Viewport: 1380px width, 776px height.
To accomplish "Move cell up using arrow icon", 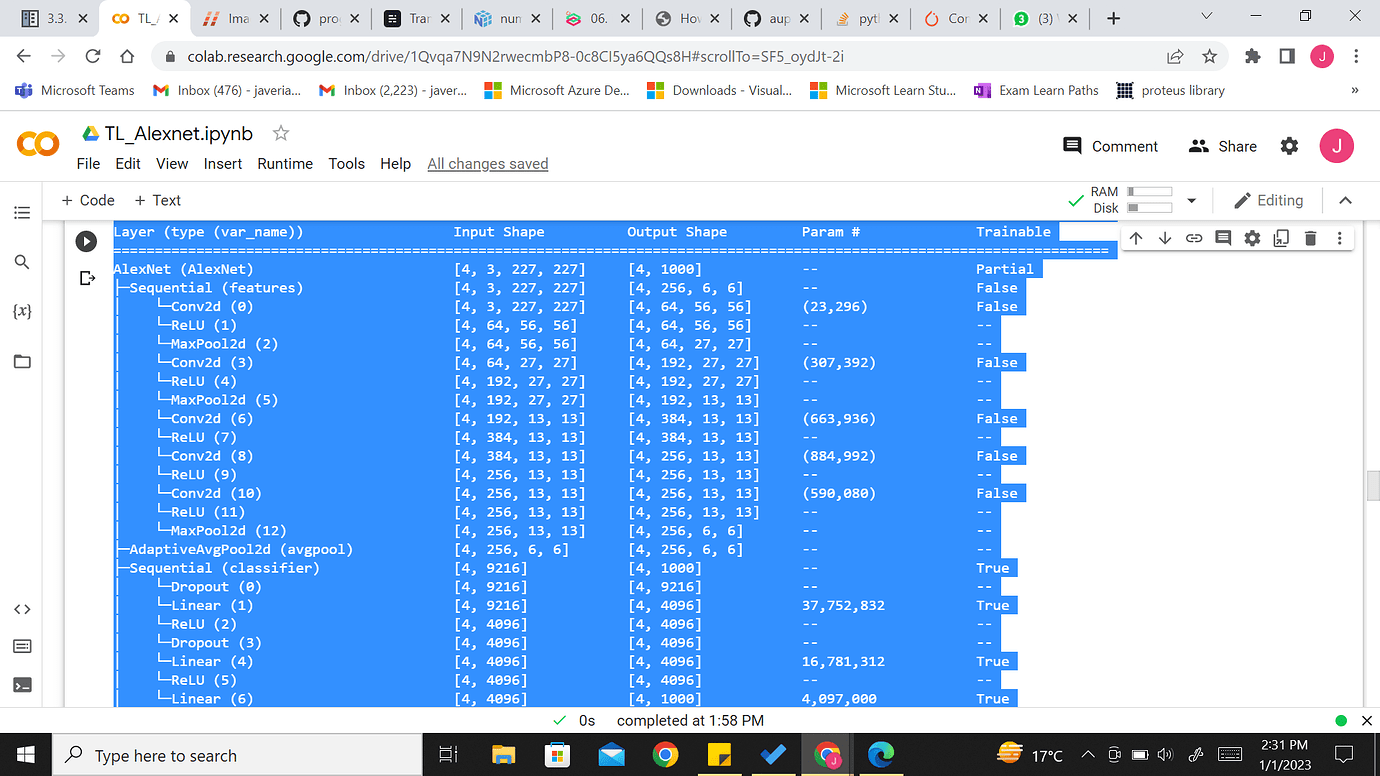I will pyautogui.click(x=1136, y=238).
